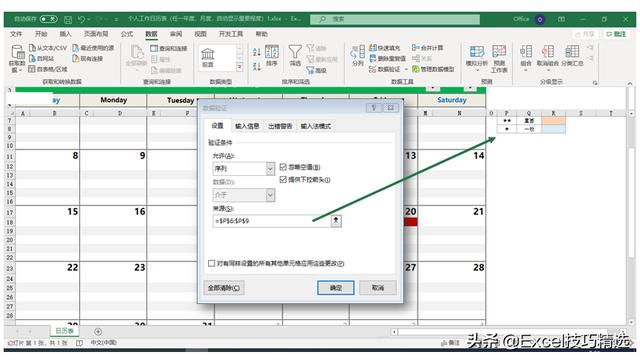This screenshot has width=640, height=360.
Task: Import data From Text/CSV (从文本/CSV)
Action: tap(48, 48)
